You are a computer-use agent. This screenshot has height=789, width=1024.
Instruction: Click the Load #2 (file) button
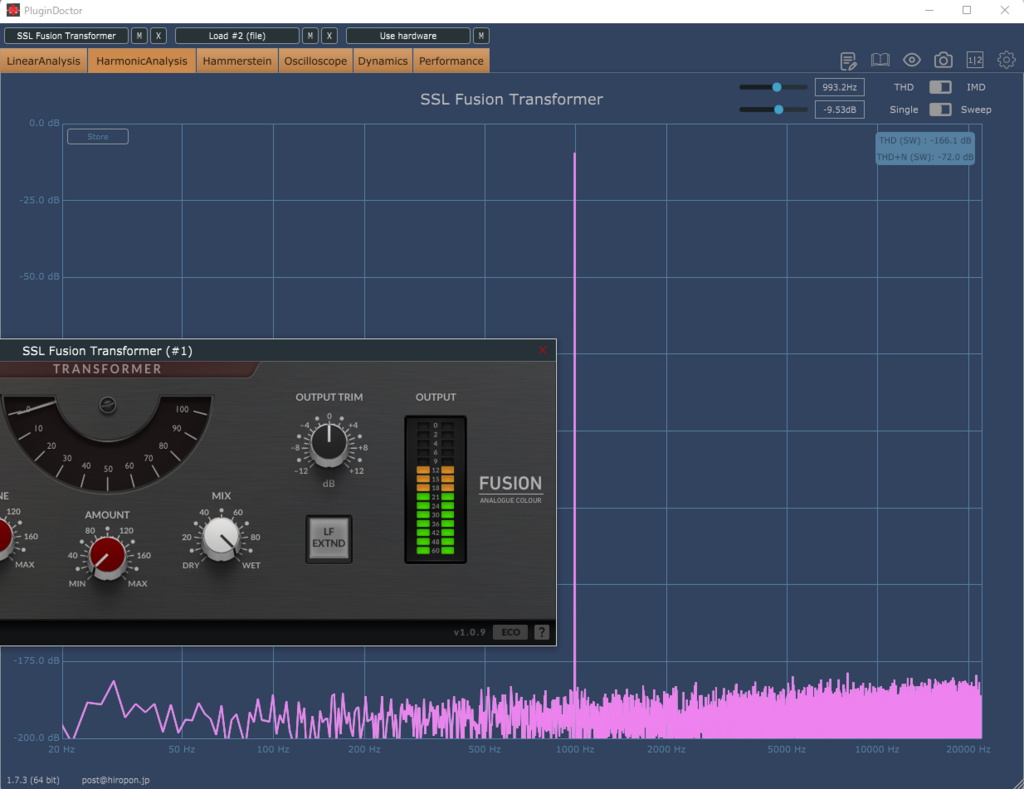point(237,36)
